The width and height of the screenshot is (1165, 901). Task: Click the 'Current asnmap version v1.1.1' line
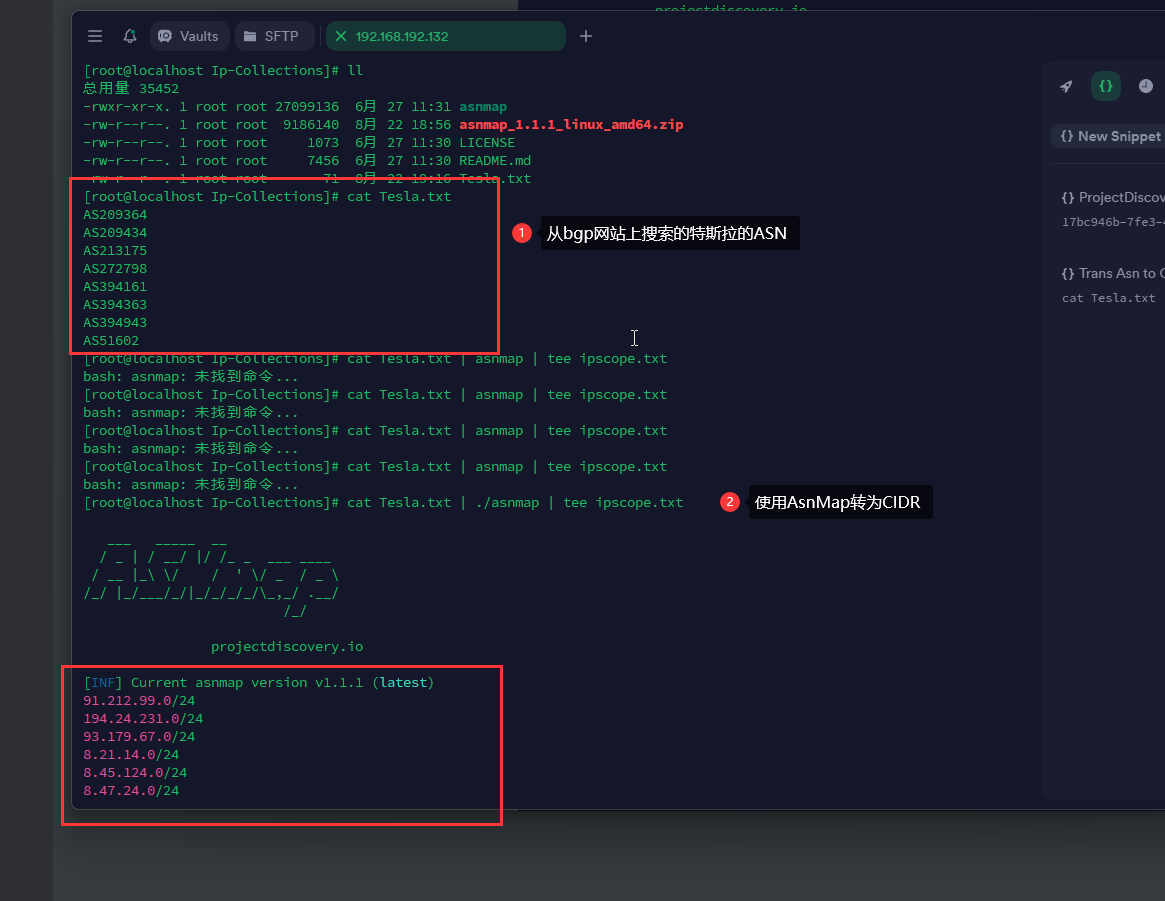point(259,682)
